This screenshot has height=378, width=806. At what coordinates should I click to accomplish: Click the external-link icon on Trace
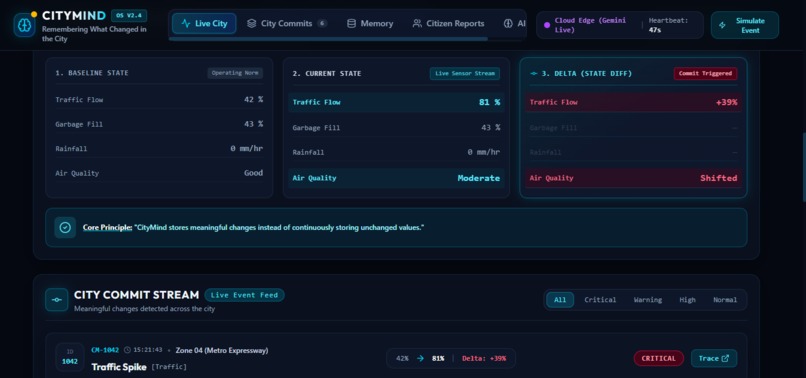[725, 358]
